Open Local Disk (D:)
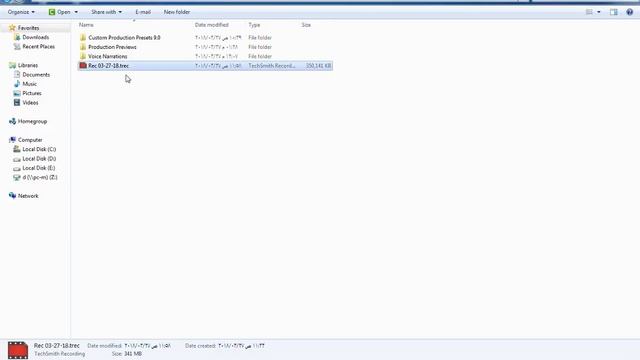The height and width of the screenshot is (360, 640). [39, 159]
